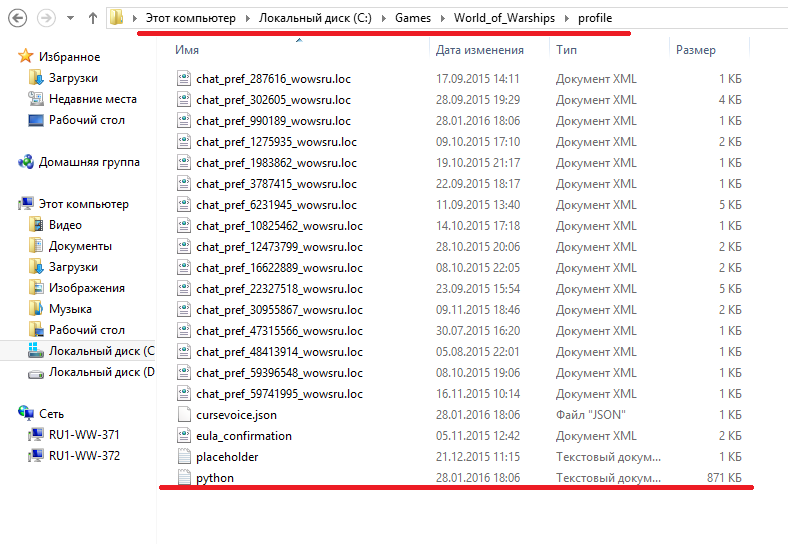Open Видео folder in sidebar
The height and width of the screenshot is (544, 788).
pyautogui.click(x=65, y=225)
